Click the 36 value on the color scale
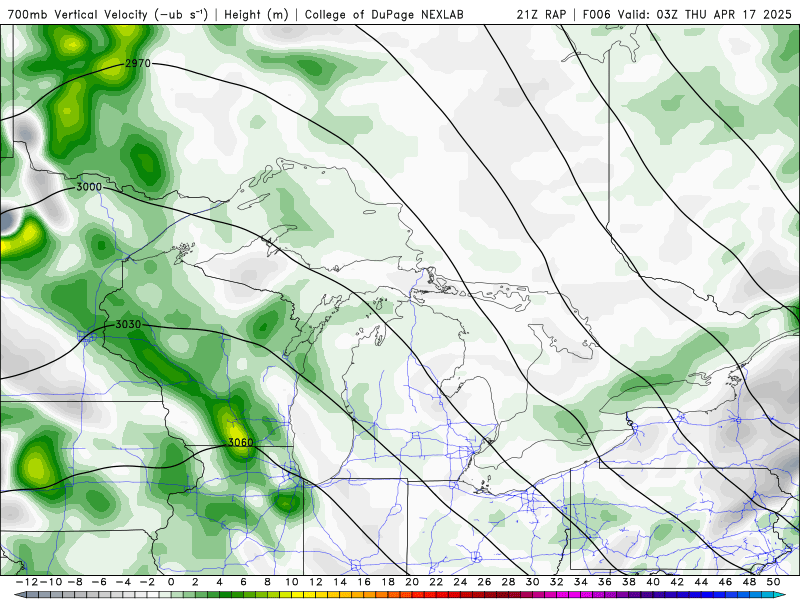This screenshot has height=600, width=800. coord(605,582)
